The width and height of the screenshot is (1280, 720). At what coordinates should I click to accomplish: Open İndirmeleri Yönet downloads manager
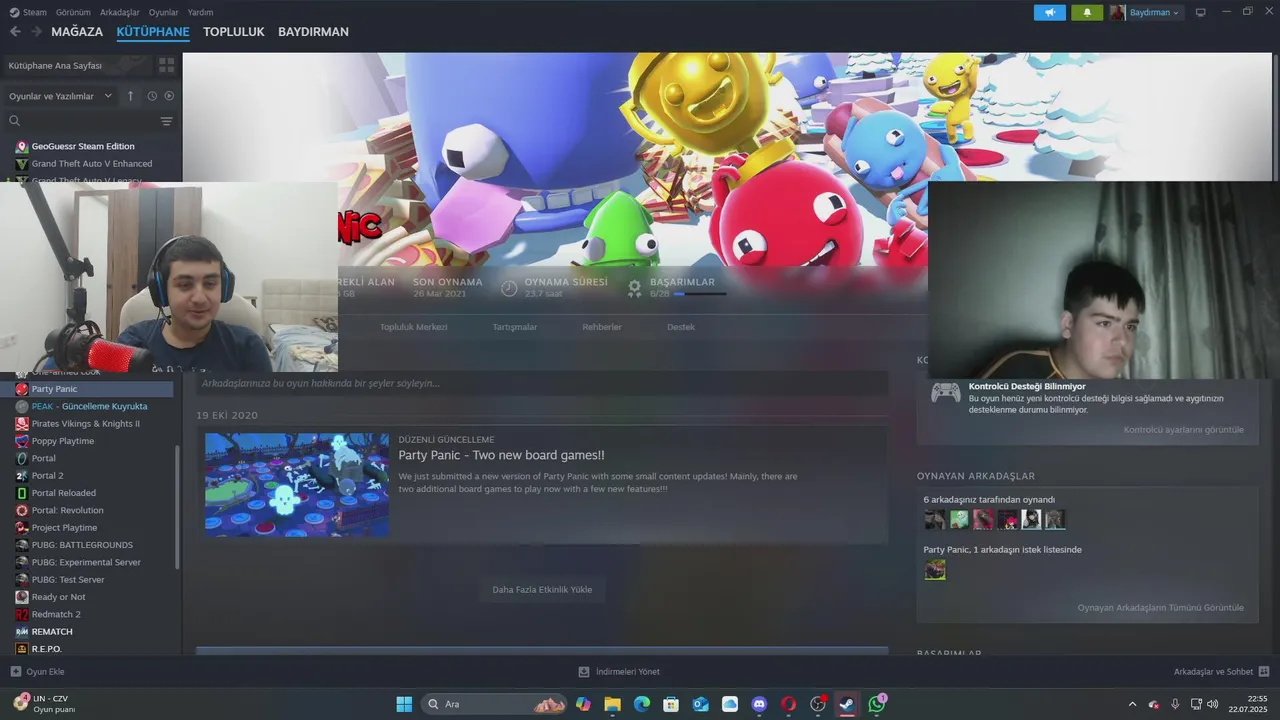619,672
